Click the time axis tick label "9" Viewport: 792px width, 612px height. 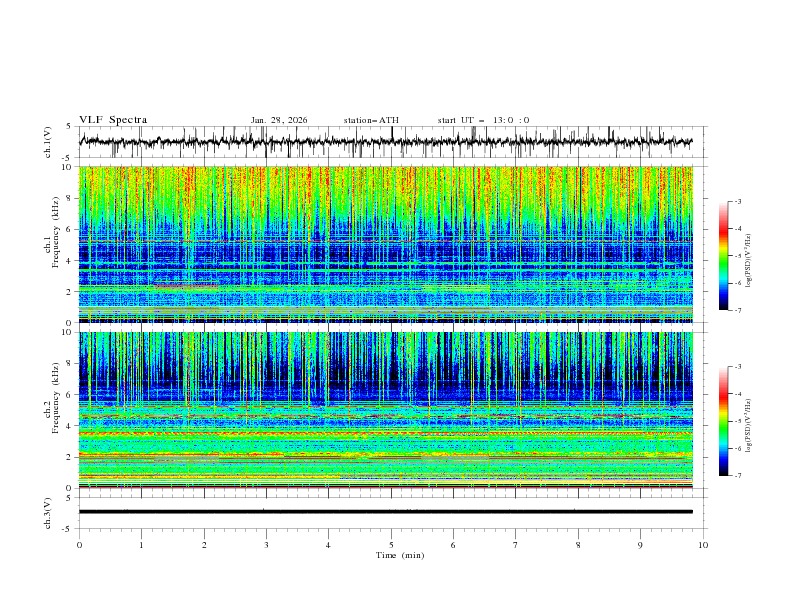coord(640,545)
